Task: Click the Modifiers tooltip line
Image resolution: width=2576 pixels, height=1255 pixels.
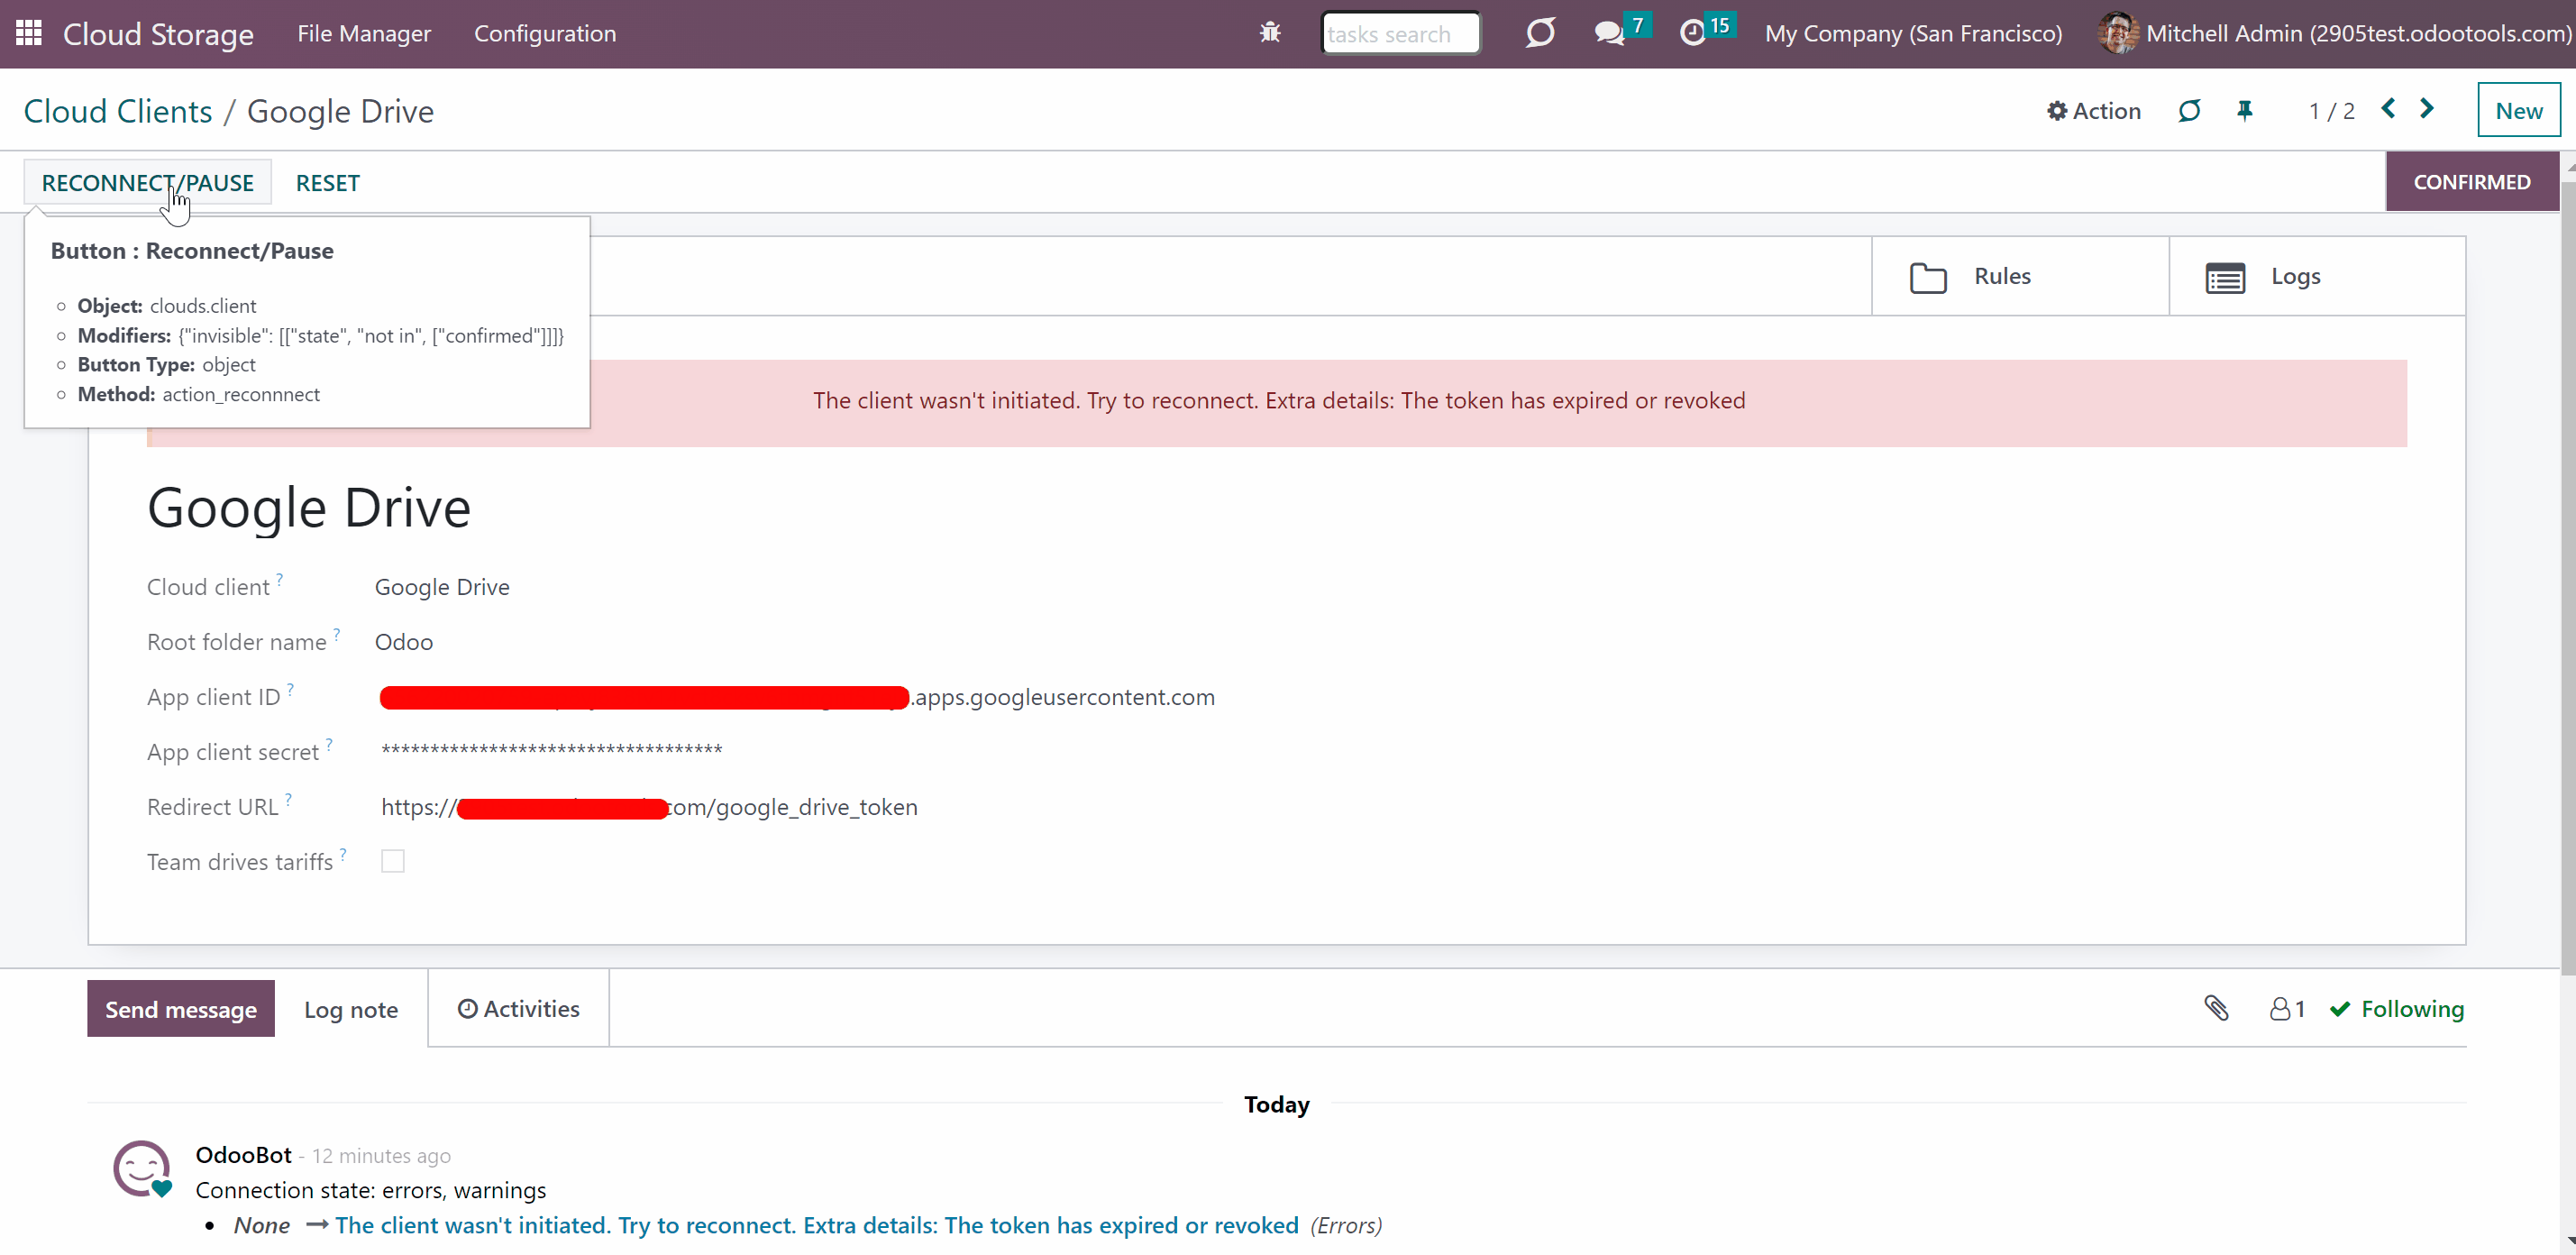Action: pos(321,336)
